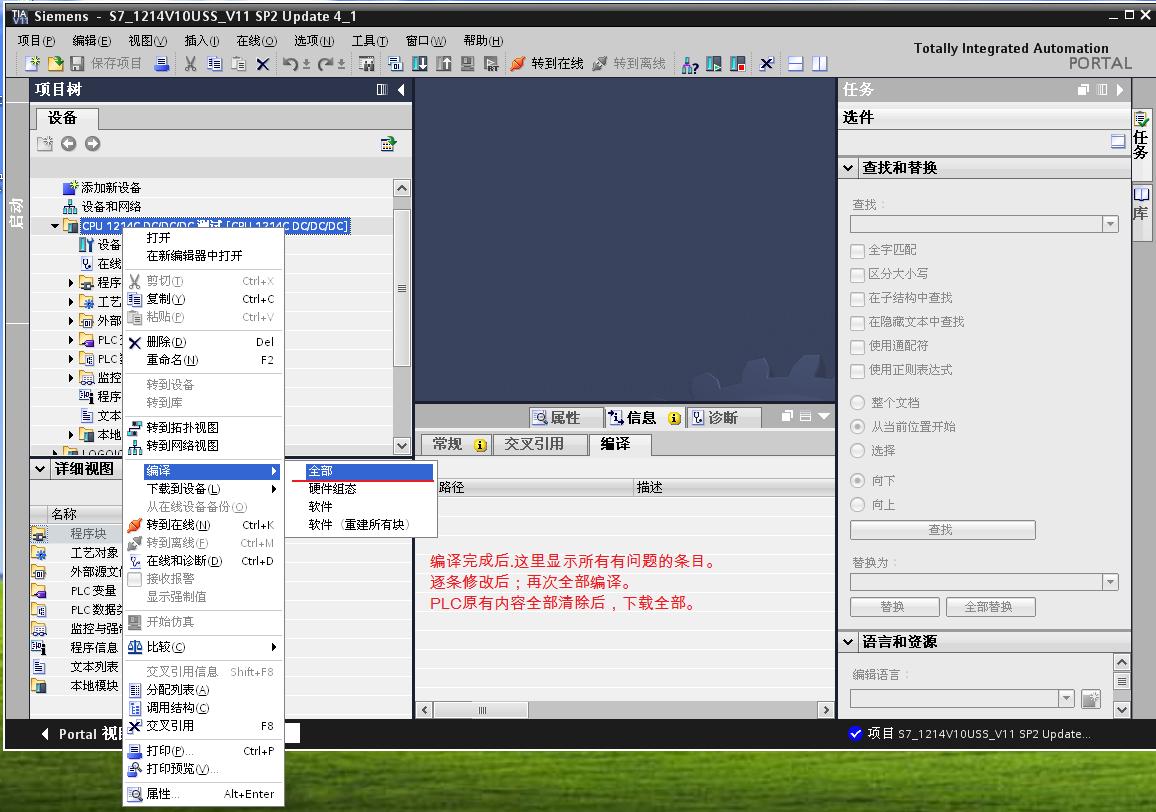Collapse project tree with header arrow

tap(401, 90)
